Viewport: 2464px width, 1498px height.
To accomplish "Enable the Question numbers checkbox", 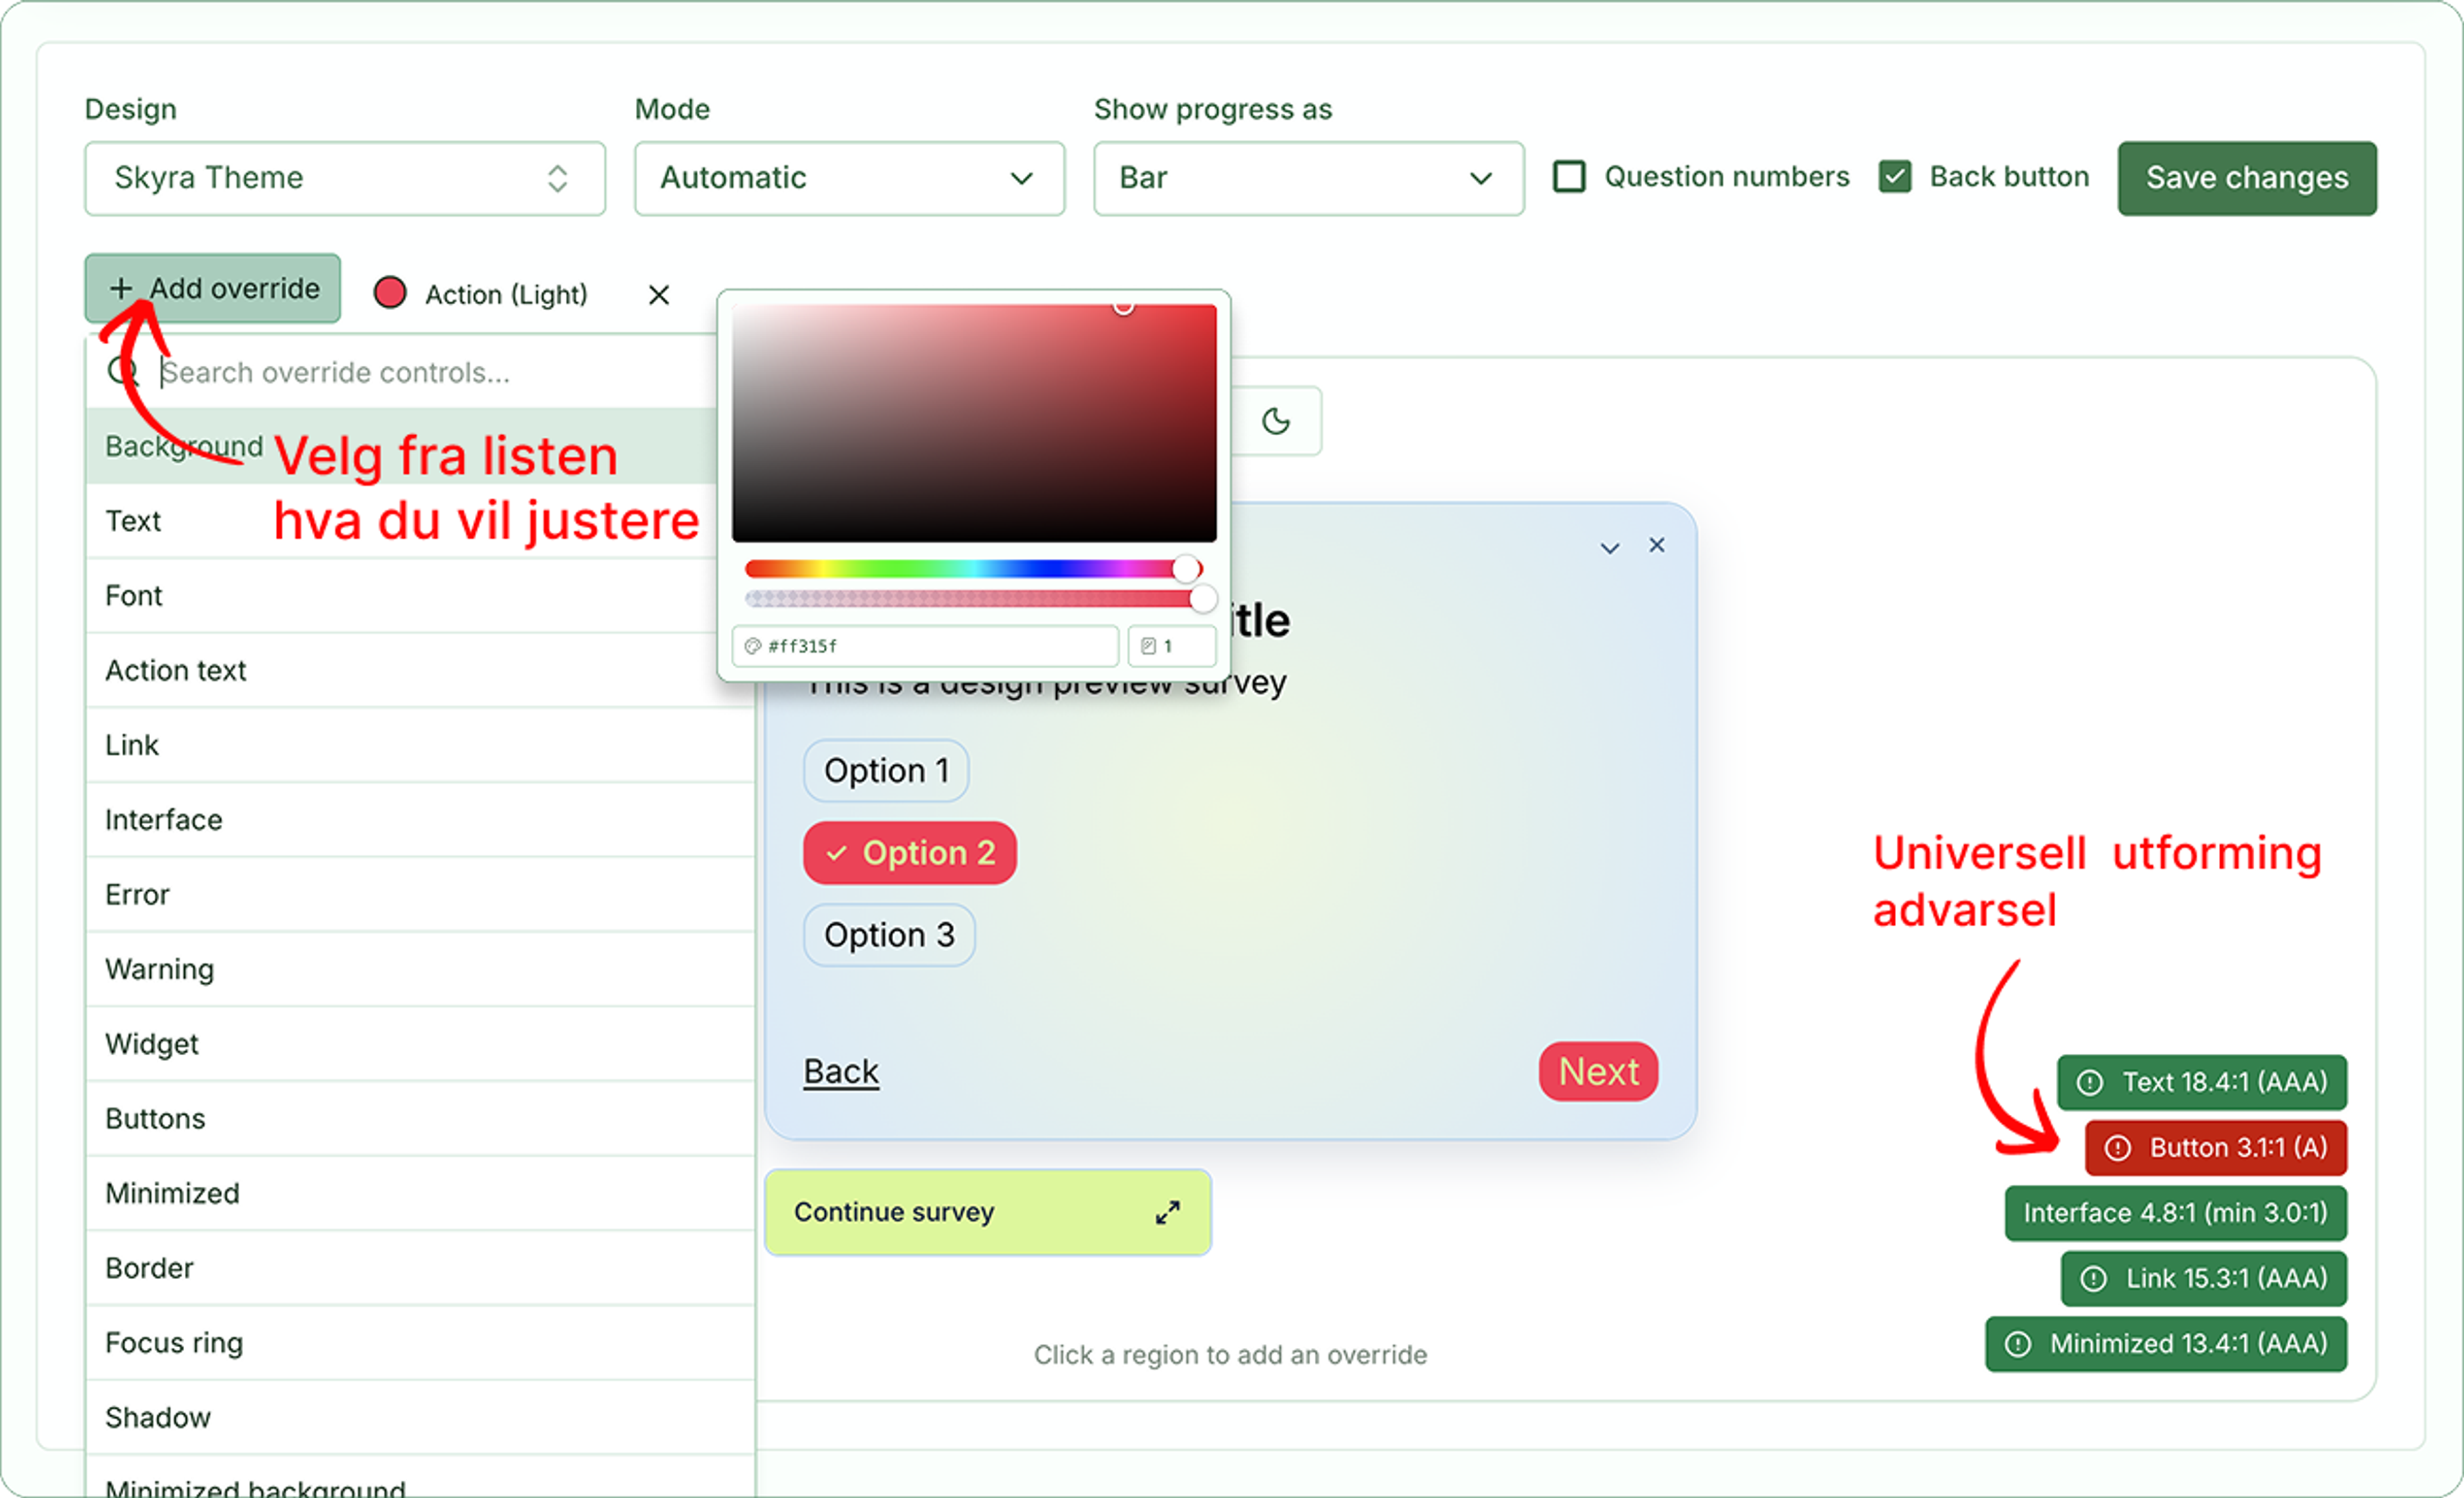I will pyautogui.click(x=1568, y=177).
